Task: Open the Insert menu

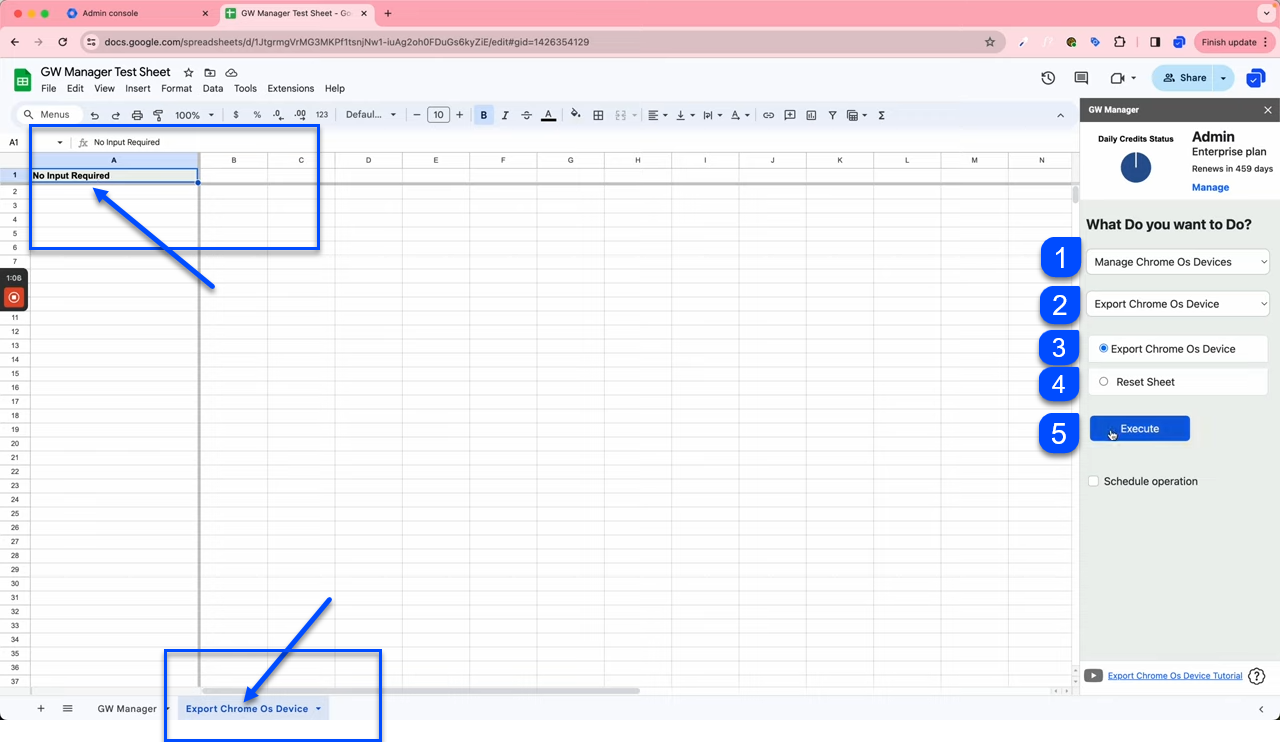Action: (138, 89)
